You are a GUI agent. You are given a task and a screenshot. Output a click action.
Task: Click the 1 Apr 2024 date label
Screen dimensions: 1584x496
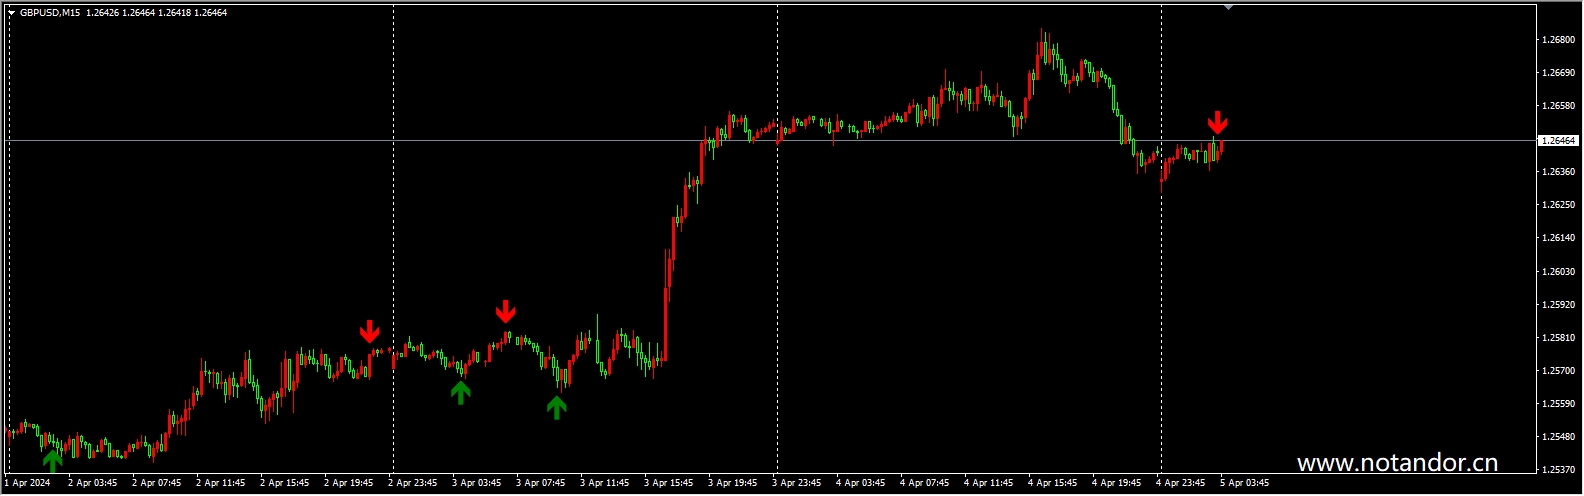[x=27, y=483]
